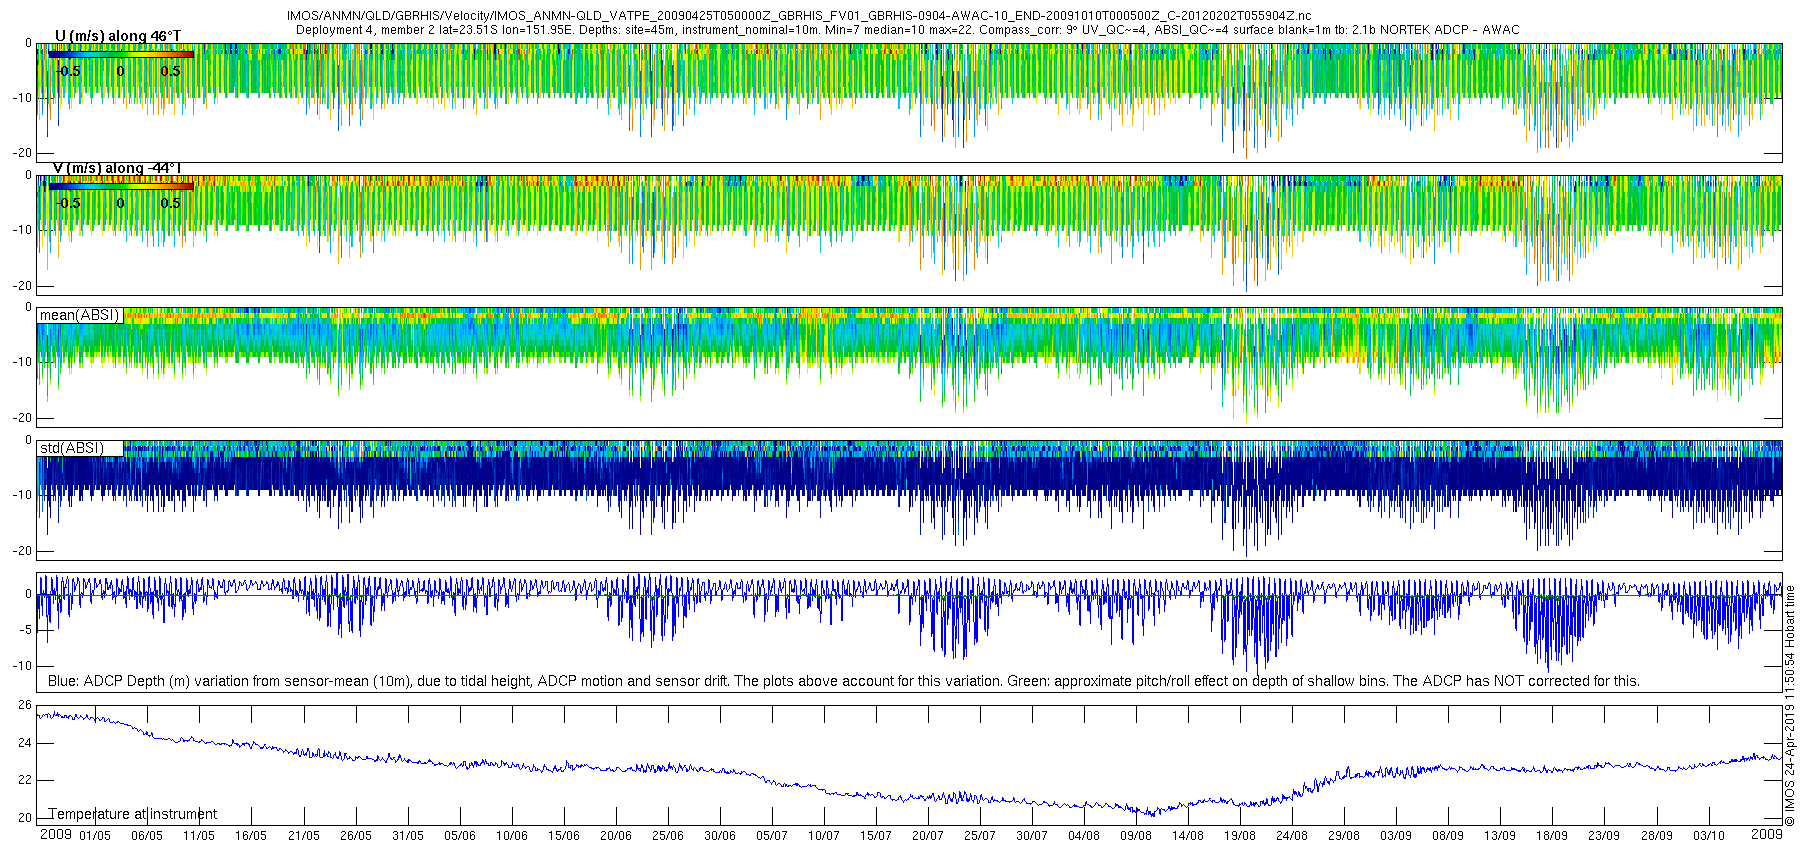Screen dimensions: 1800x850
Task: Click the '29/08' date tick label
Action: tap(1344, 836)
